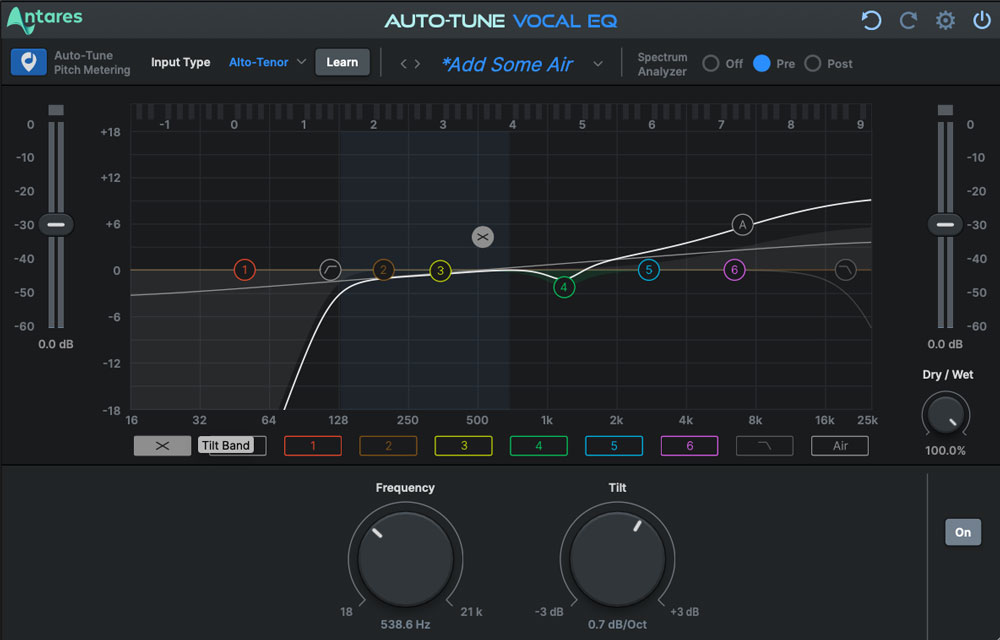Click the Spectrum Analyzer label
The width and height of the screenshot is (1000, 640).
pos(663,64)
